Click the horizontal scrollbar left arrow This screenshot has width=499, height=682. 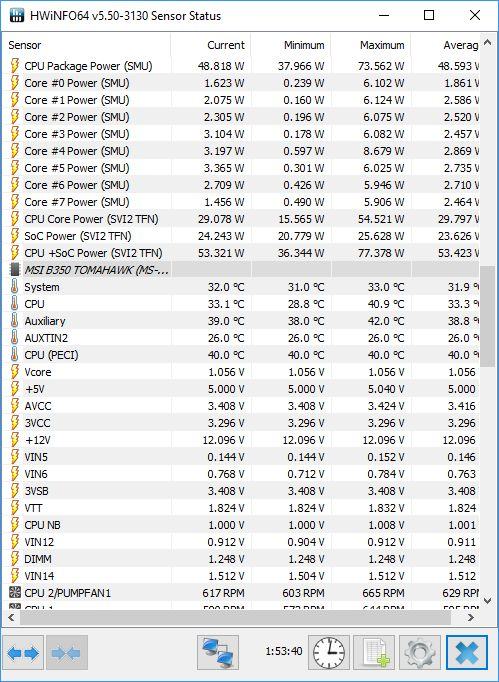click(x=11, y=617)
